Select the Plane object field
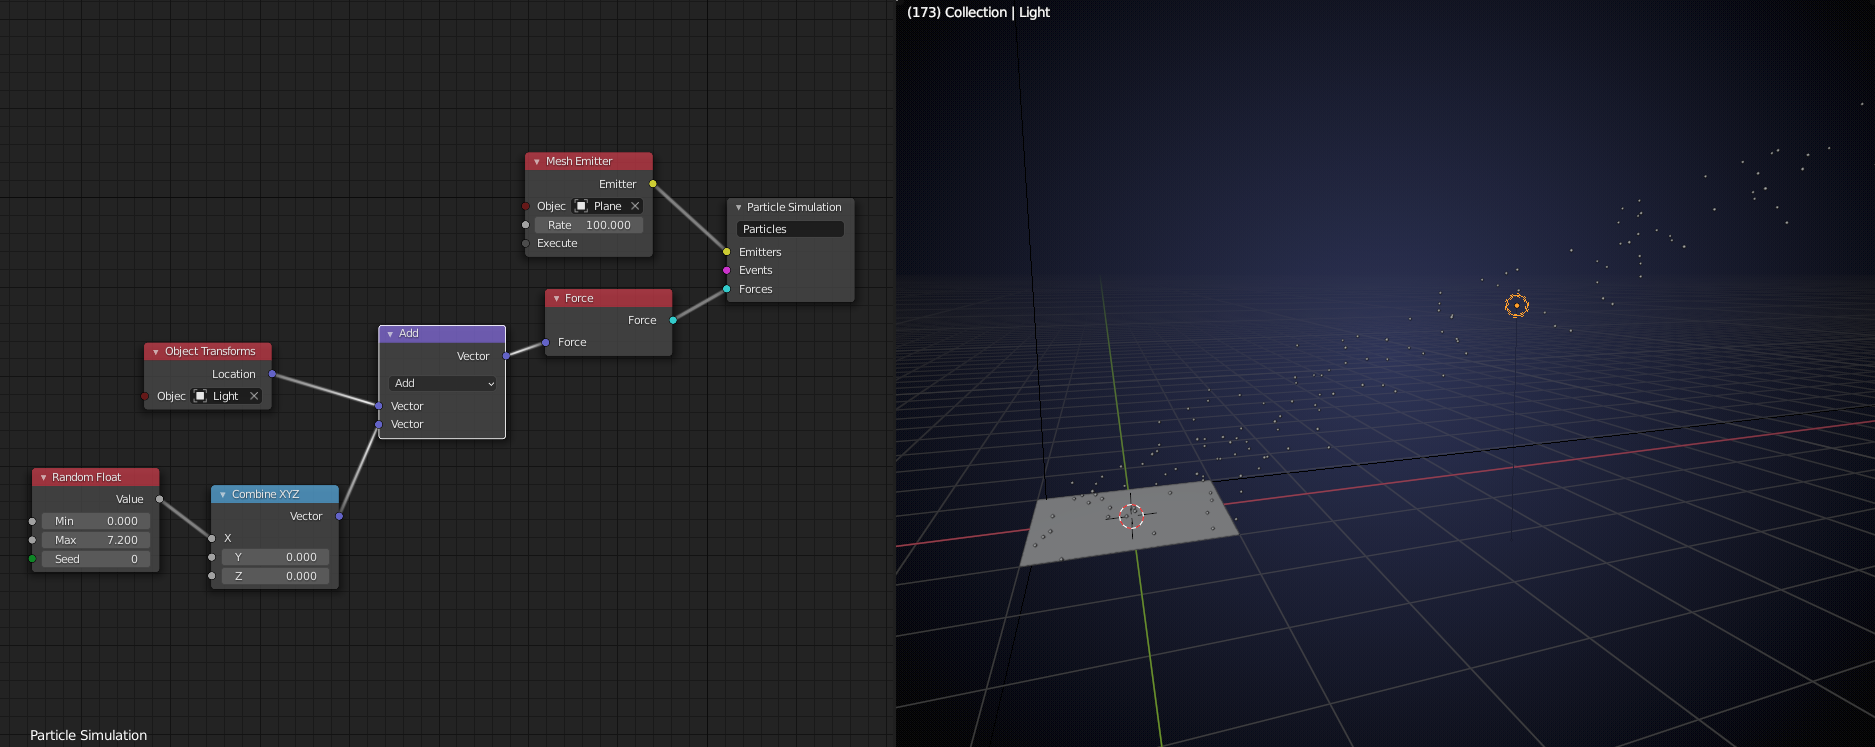Viewport: 1875px width, 747px height. point(608,206)
